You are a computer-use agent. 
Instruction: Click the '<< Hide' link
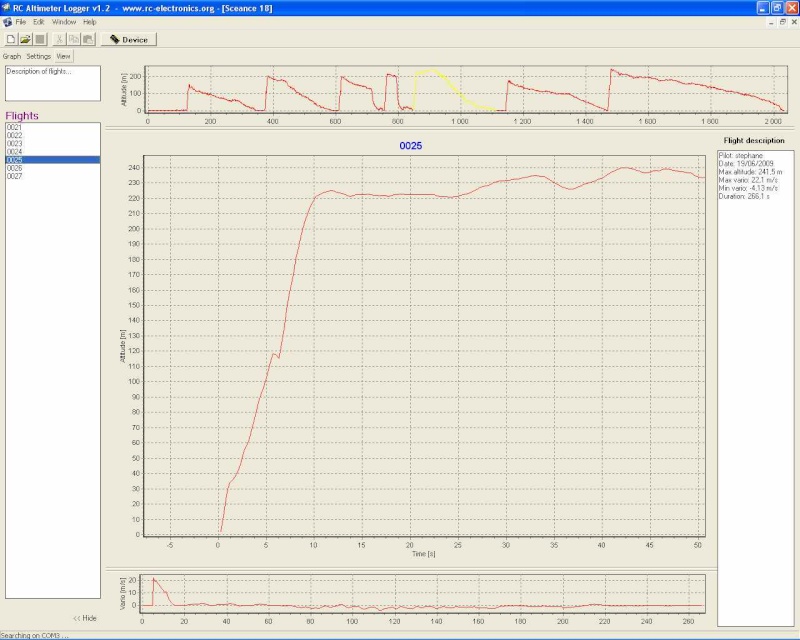pyautogui.click(x=85, y=618)
